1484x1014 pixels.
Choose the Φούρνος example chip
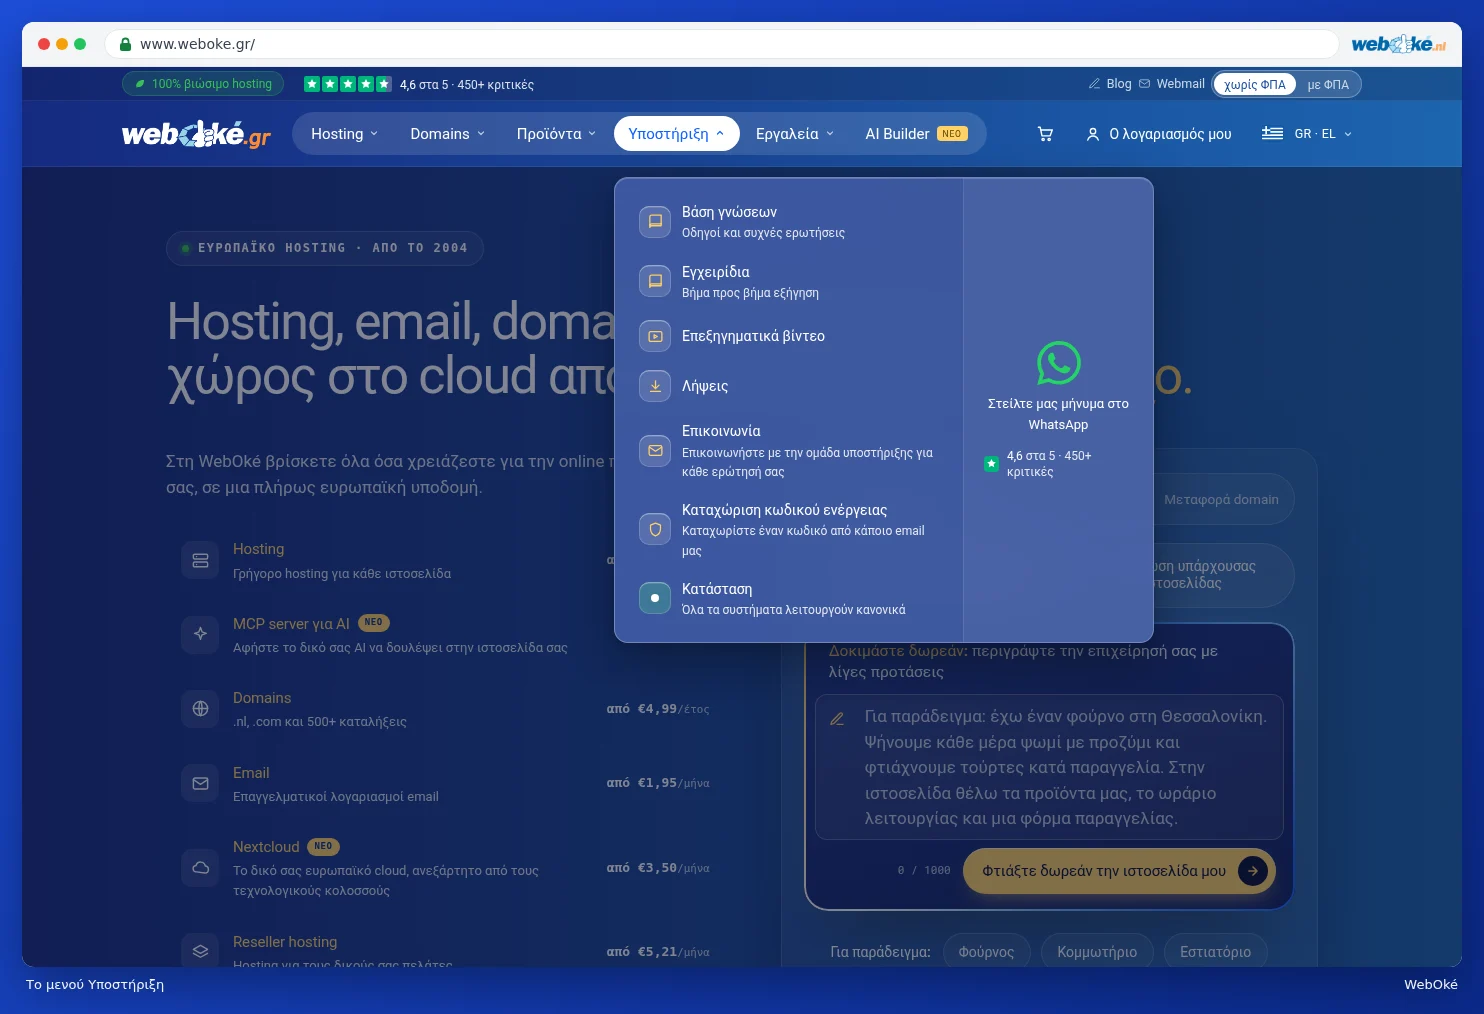[x=986, y=952]
